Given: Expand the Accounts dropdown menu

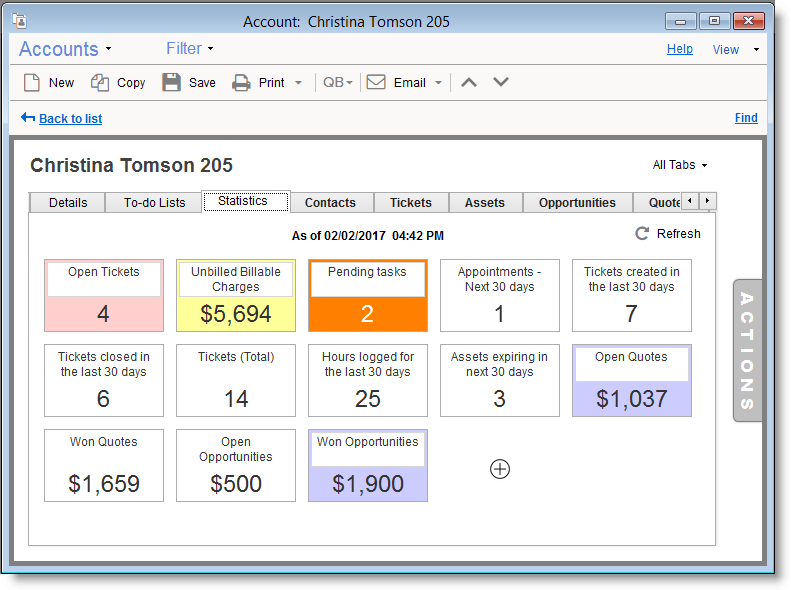Looking at the screenshot, I should (x=108, y=49).
